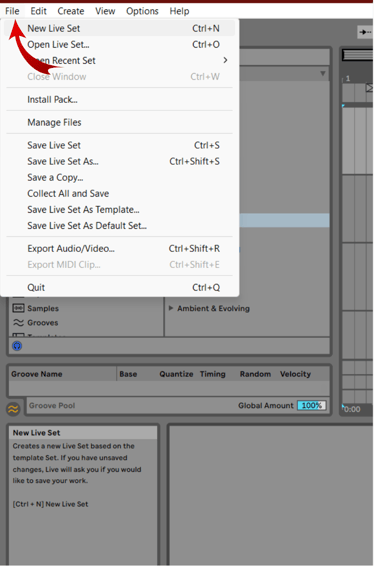Select Ambient & Evolving folder label

coord(213,308)
